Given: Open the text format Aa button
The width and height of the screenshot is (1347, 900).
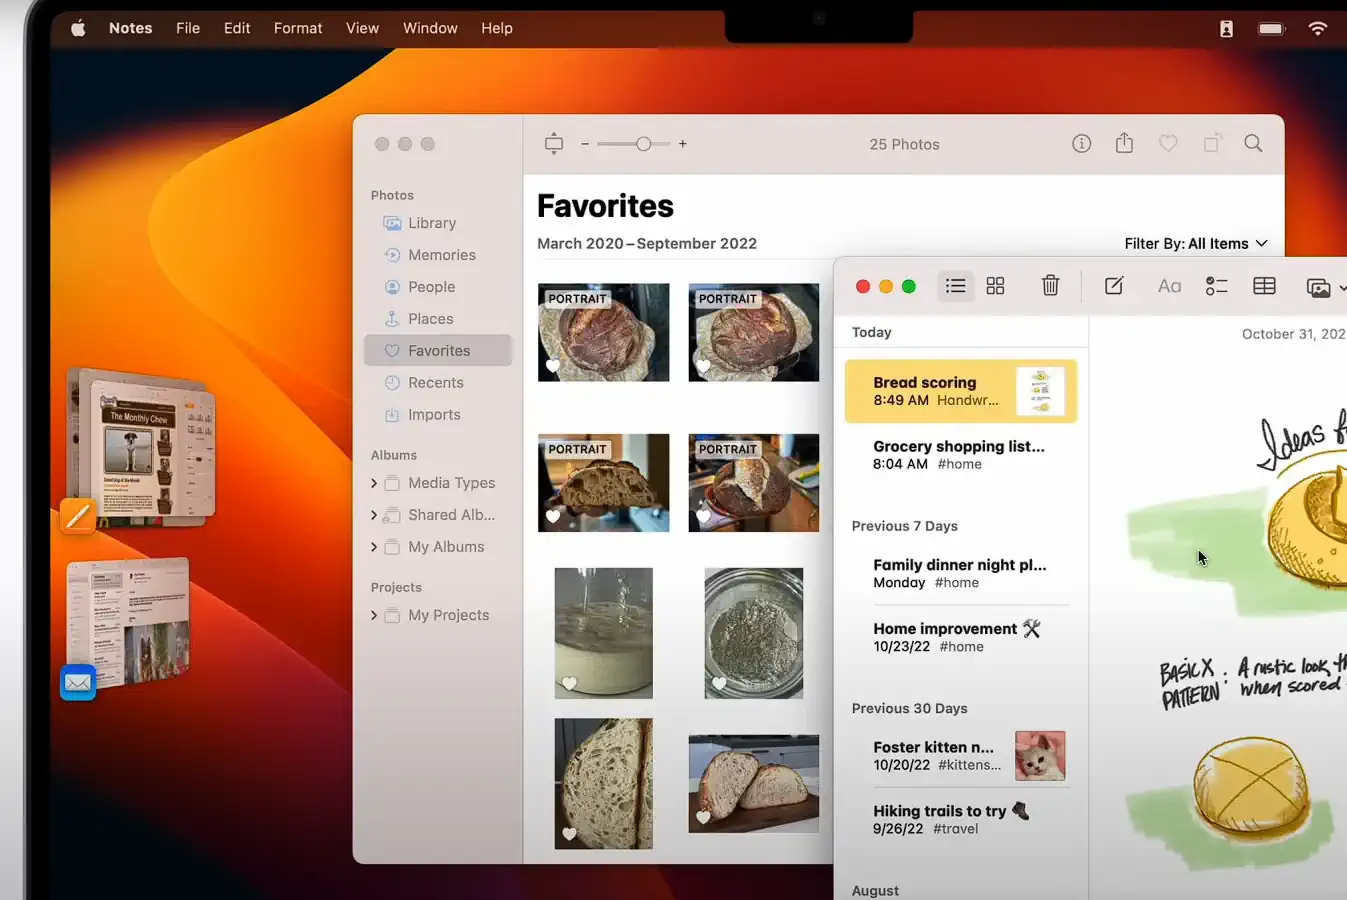Looking at the screenshot, I should (1169, 286).
